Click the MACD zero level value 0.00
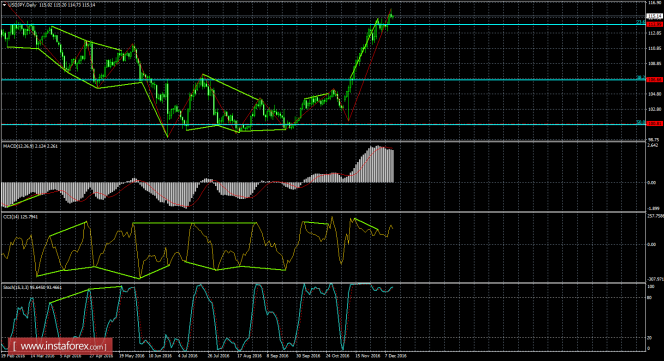 click(x=652, y=183)
